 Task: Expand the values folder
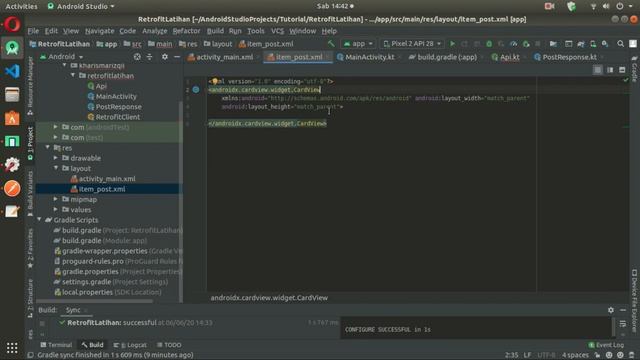click(56, 209)
